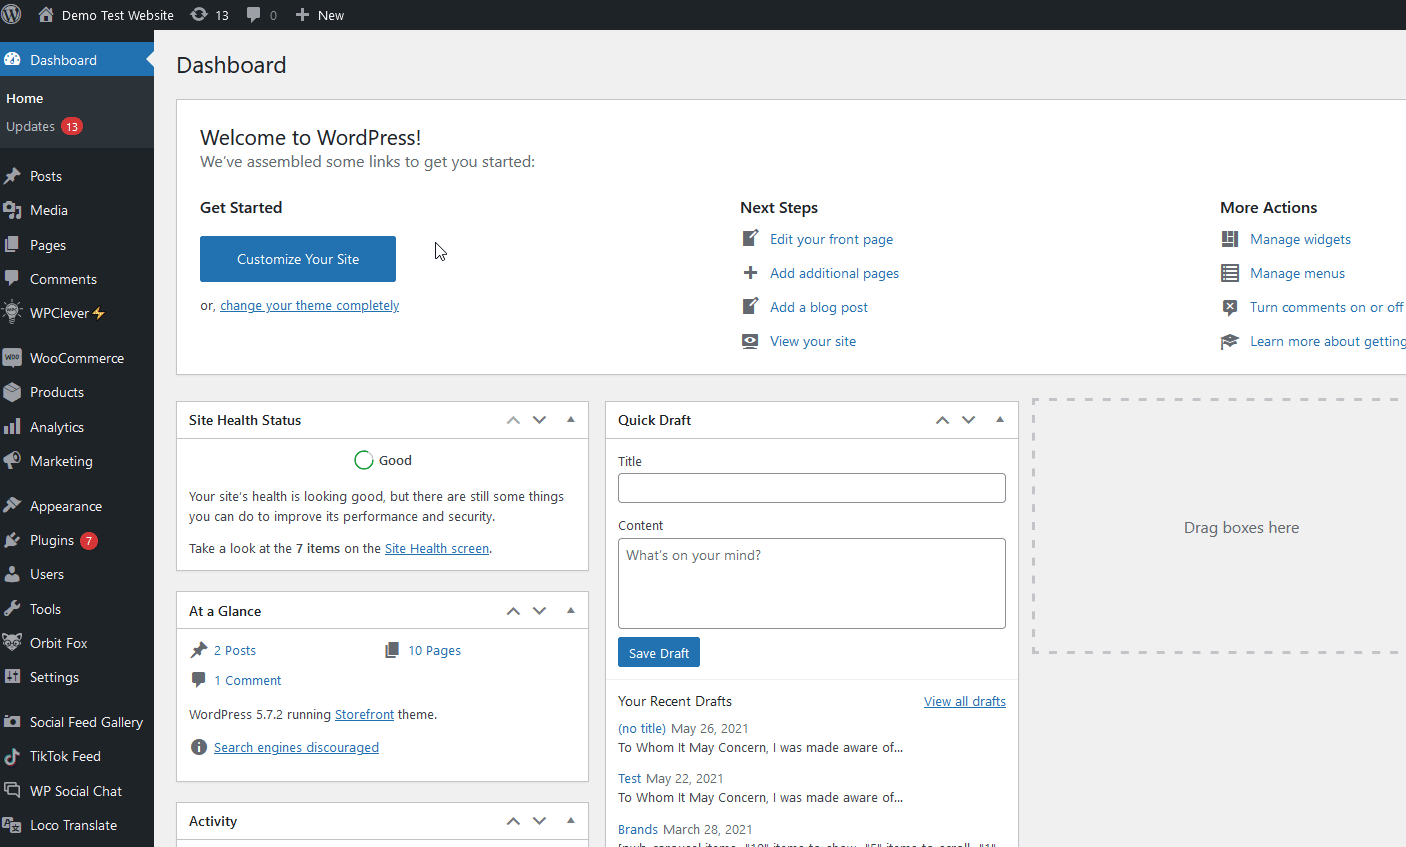Image resolution: width=1406 pixels, height=847 pixels.
Task: Click the Pages icon in the sidebar
Action: 12,245
